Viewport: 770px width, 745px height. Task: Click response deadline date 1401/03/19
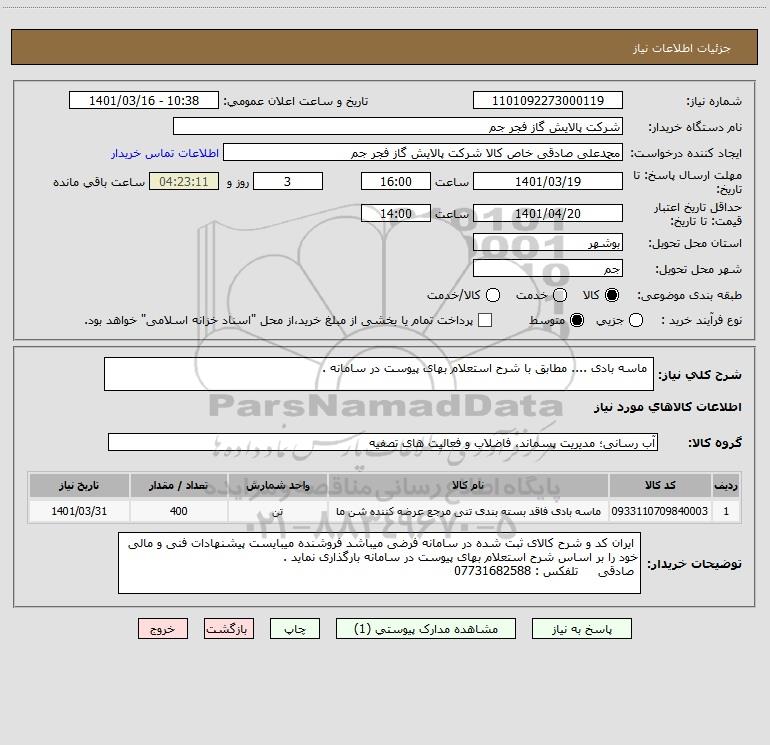point(548,181)
